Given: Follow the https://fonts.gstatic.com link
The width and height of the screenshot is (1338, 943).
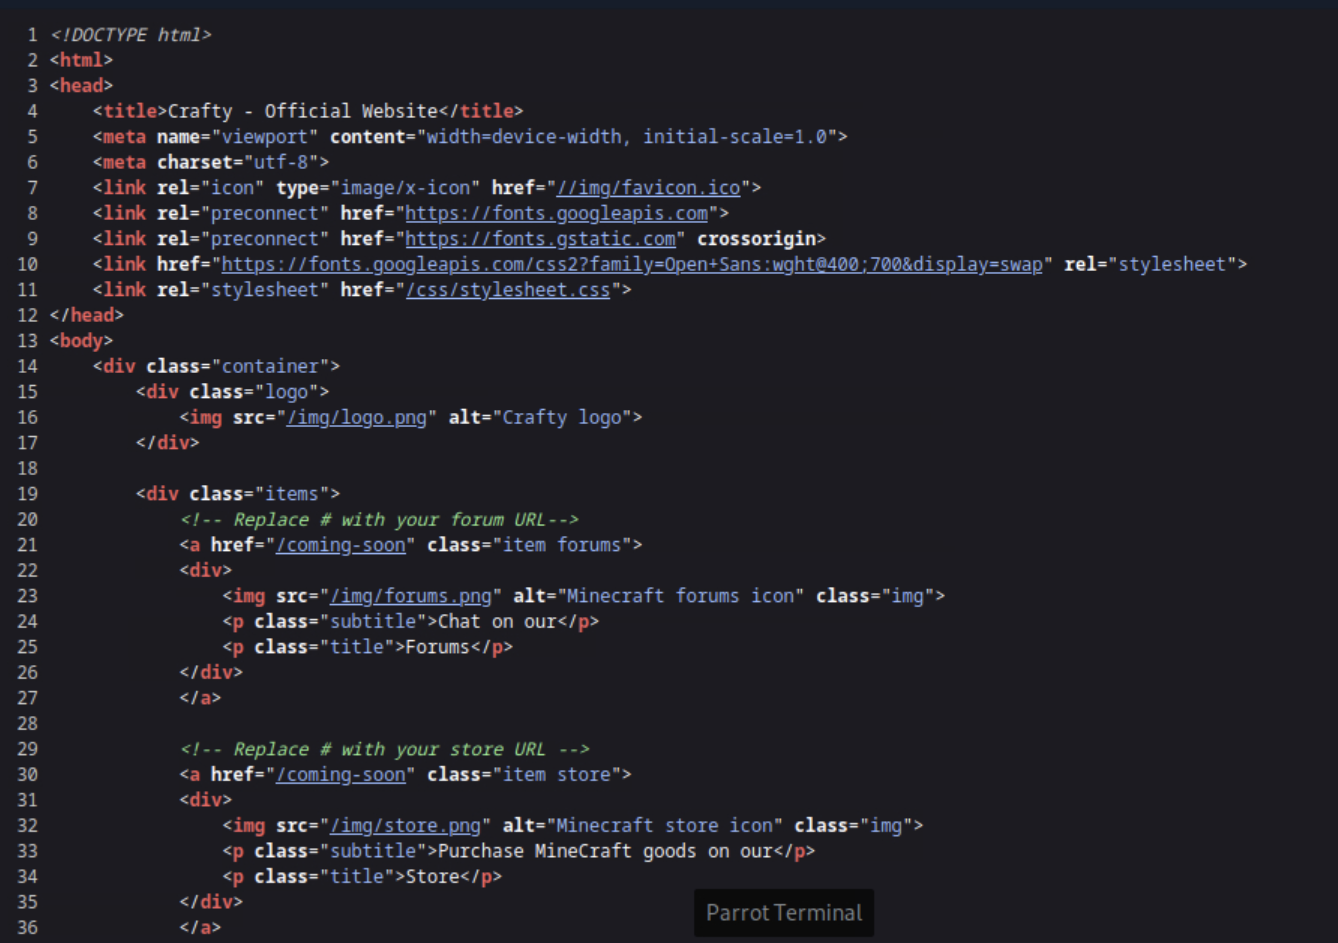Looking at the screenshot, I should coord(540,239).
